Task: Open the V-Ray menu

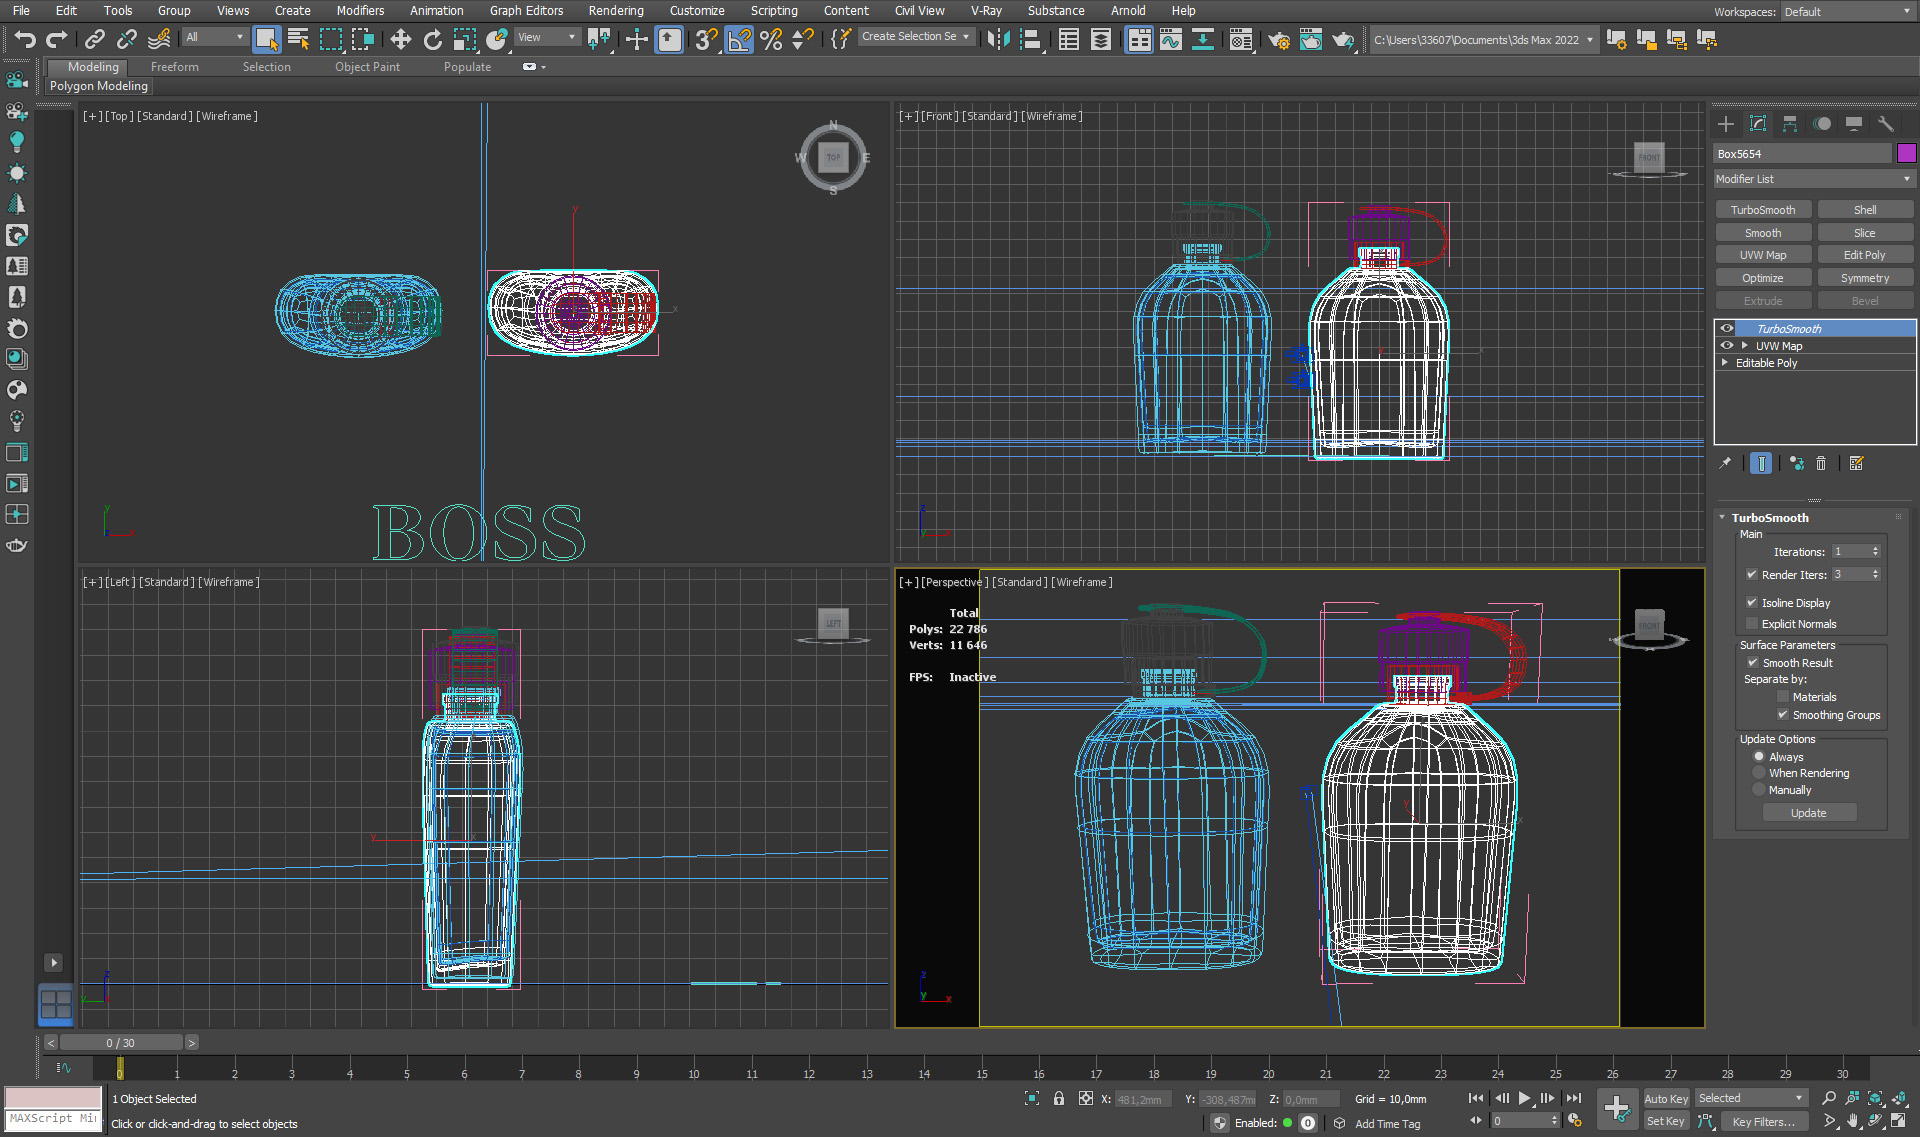Action: (986, 11)
